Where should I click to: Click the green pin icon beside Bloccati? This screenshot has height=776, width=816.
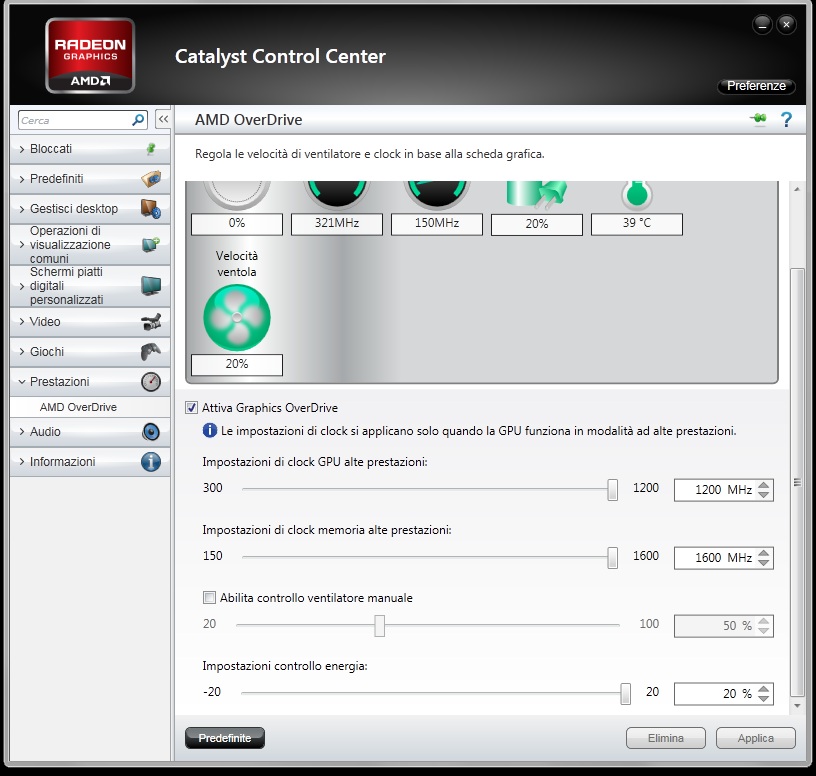[151, 149]
